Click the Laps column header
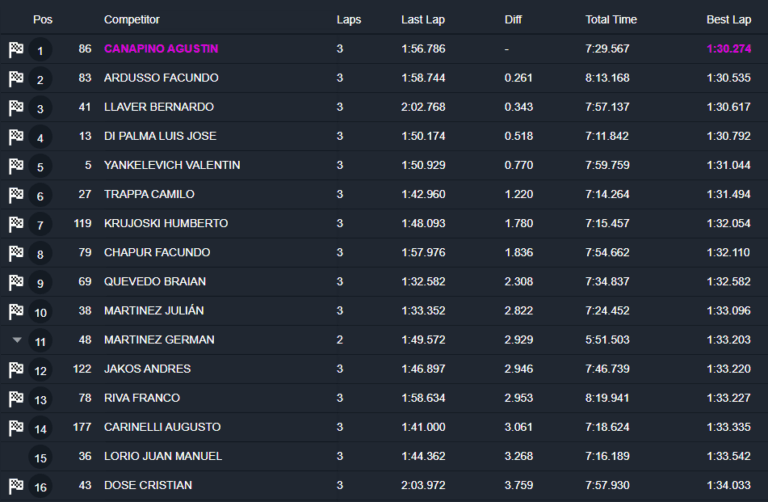The image size is (768, 502). click(349, 20)
